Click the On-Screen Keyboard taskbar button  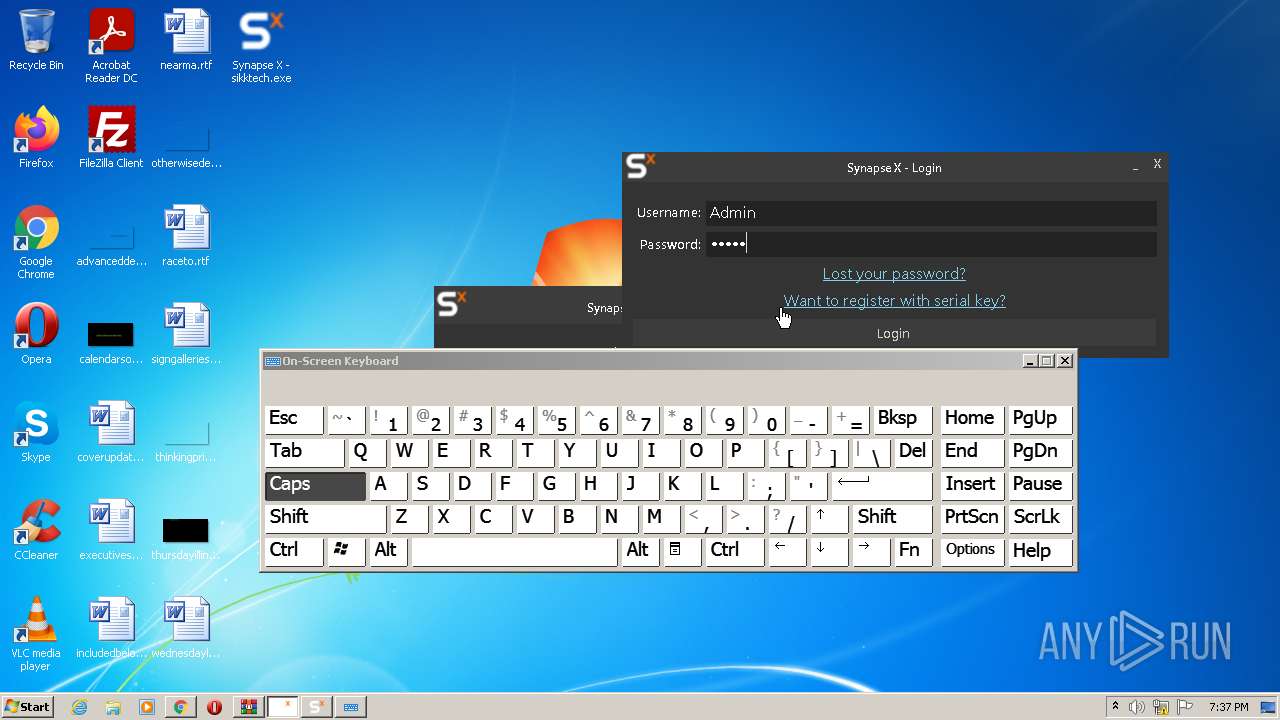[351, 707]
